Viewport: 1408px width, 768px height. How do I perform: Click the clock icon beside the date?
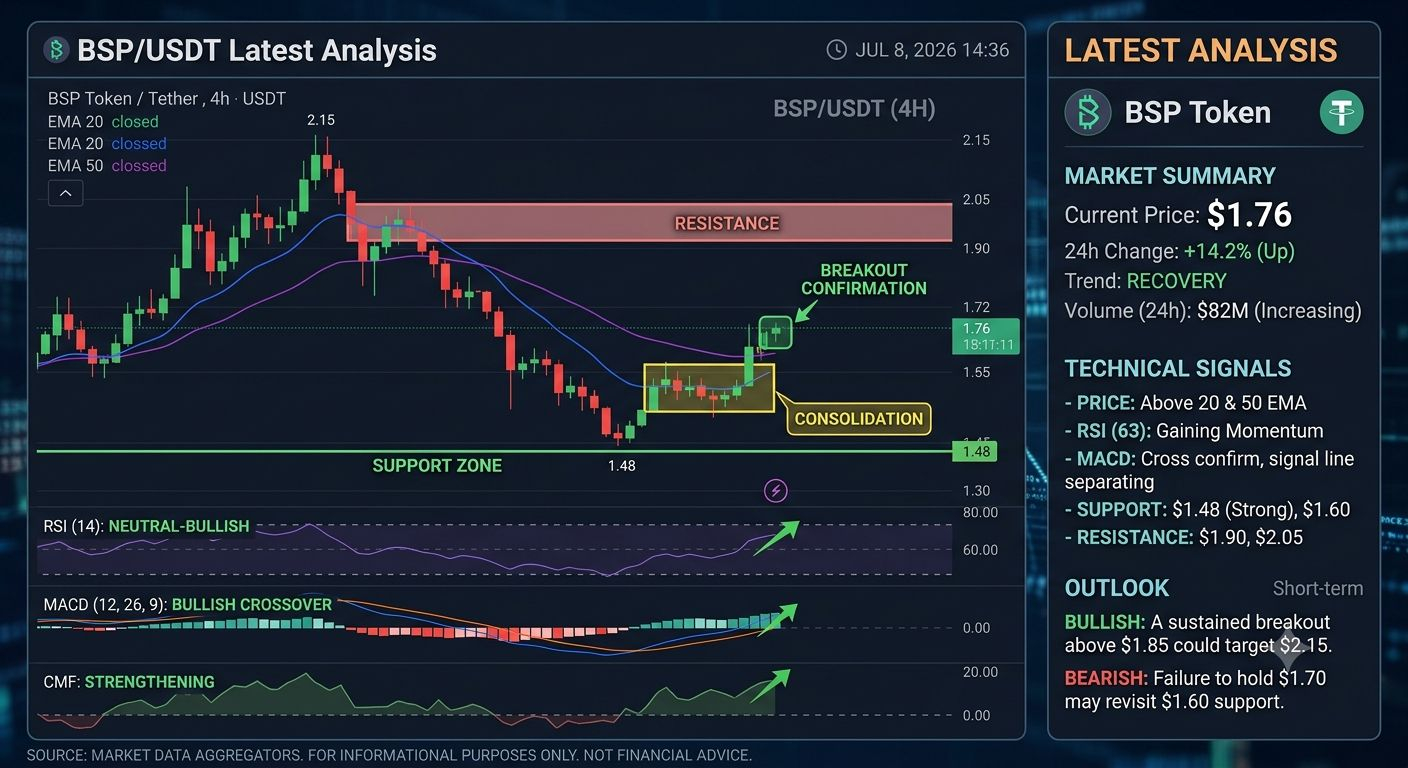pos(836,50)
